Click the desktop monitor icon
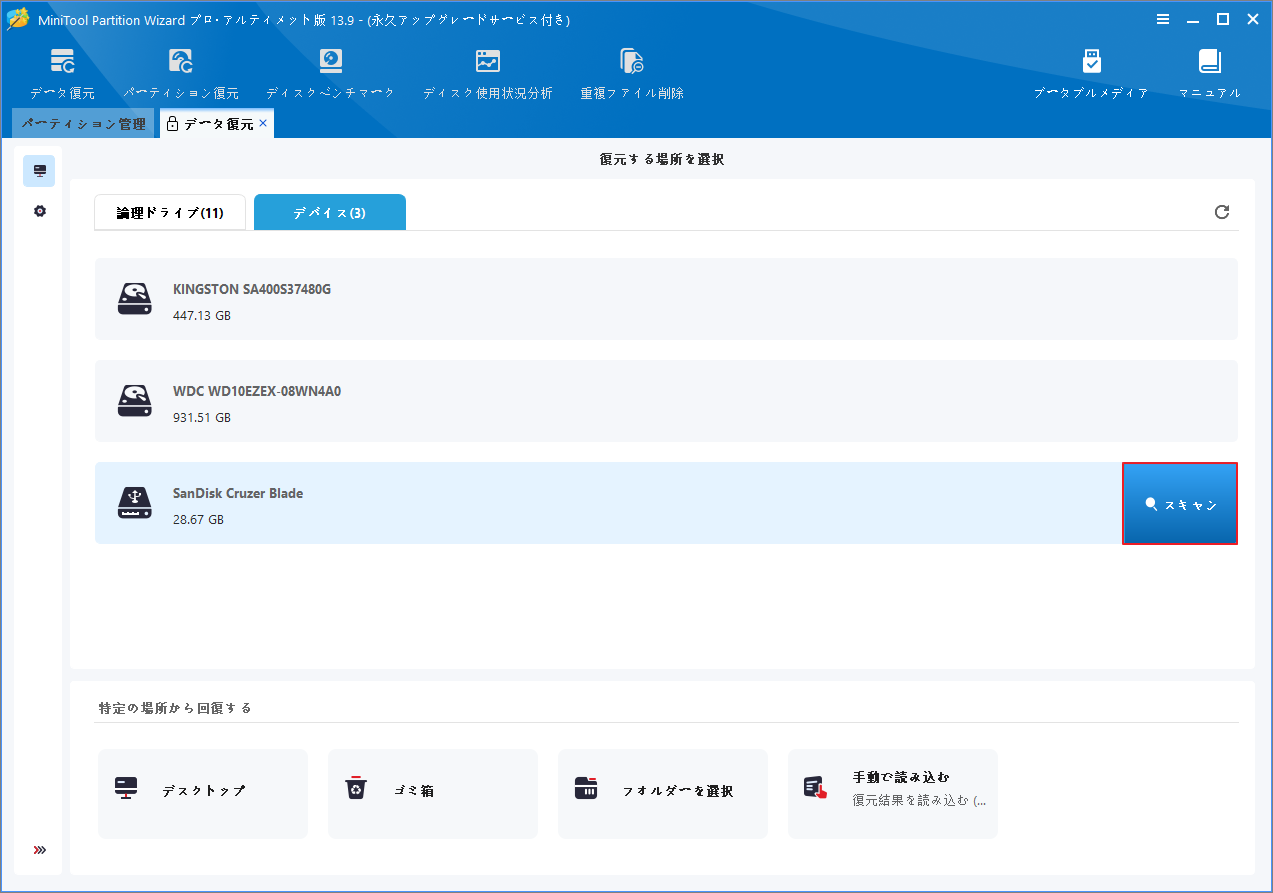Image resolution: width=1273 pixels, height=893 pixels. point(126,788)
